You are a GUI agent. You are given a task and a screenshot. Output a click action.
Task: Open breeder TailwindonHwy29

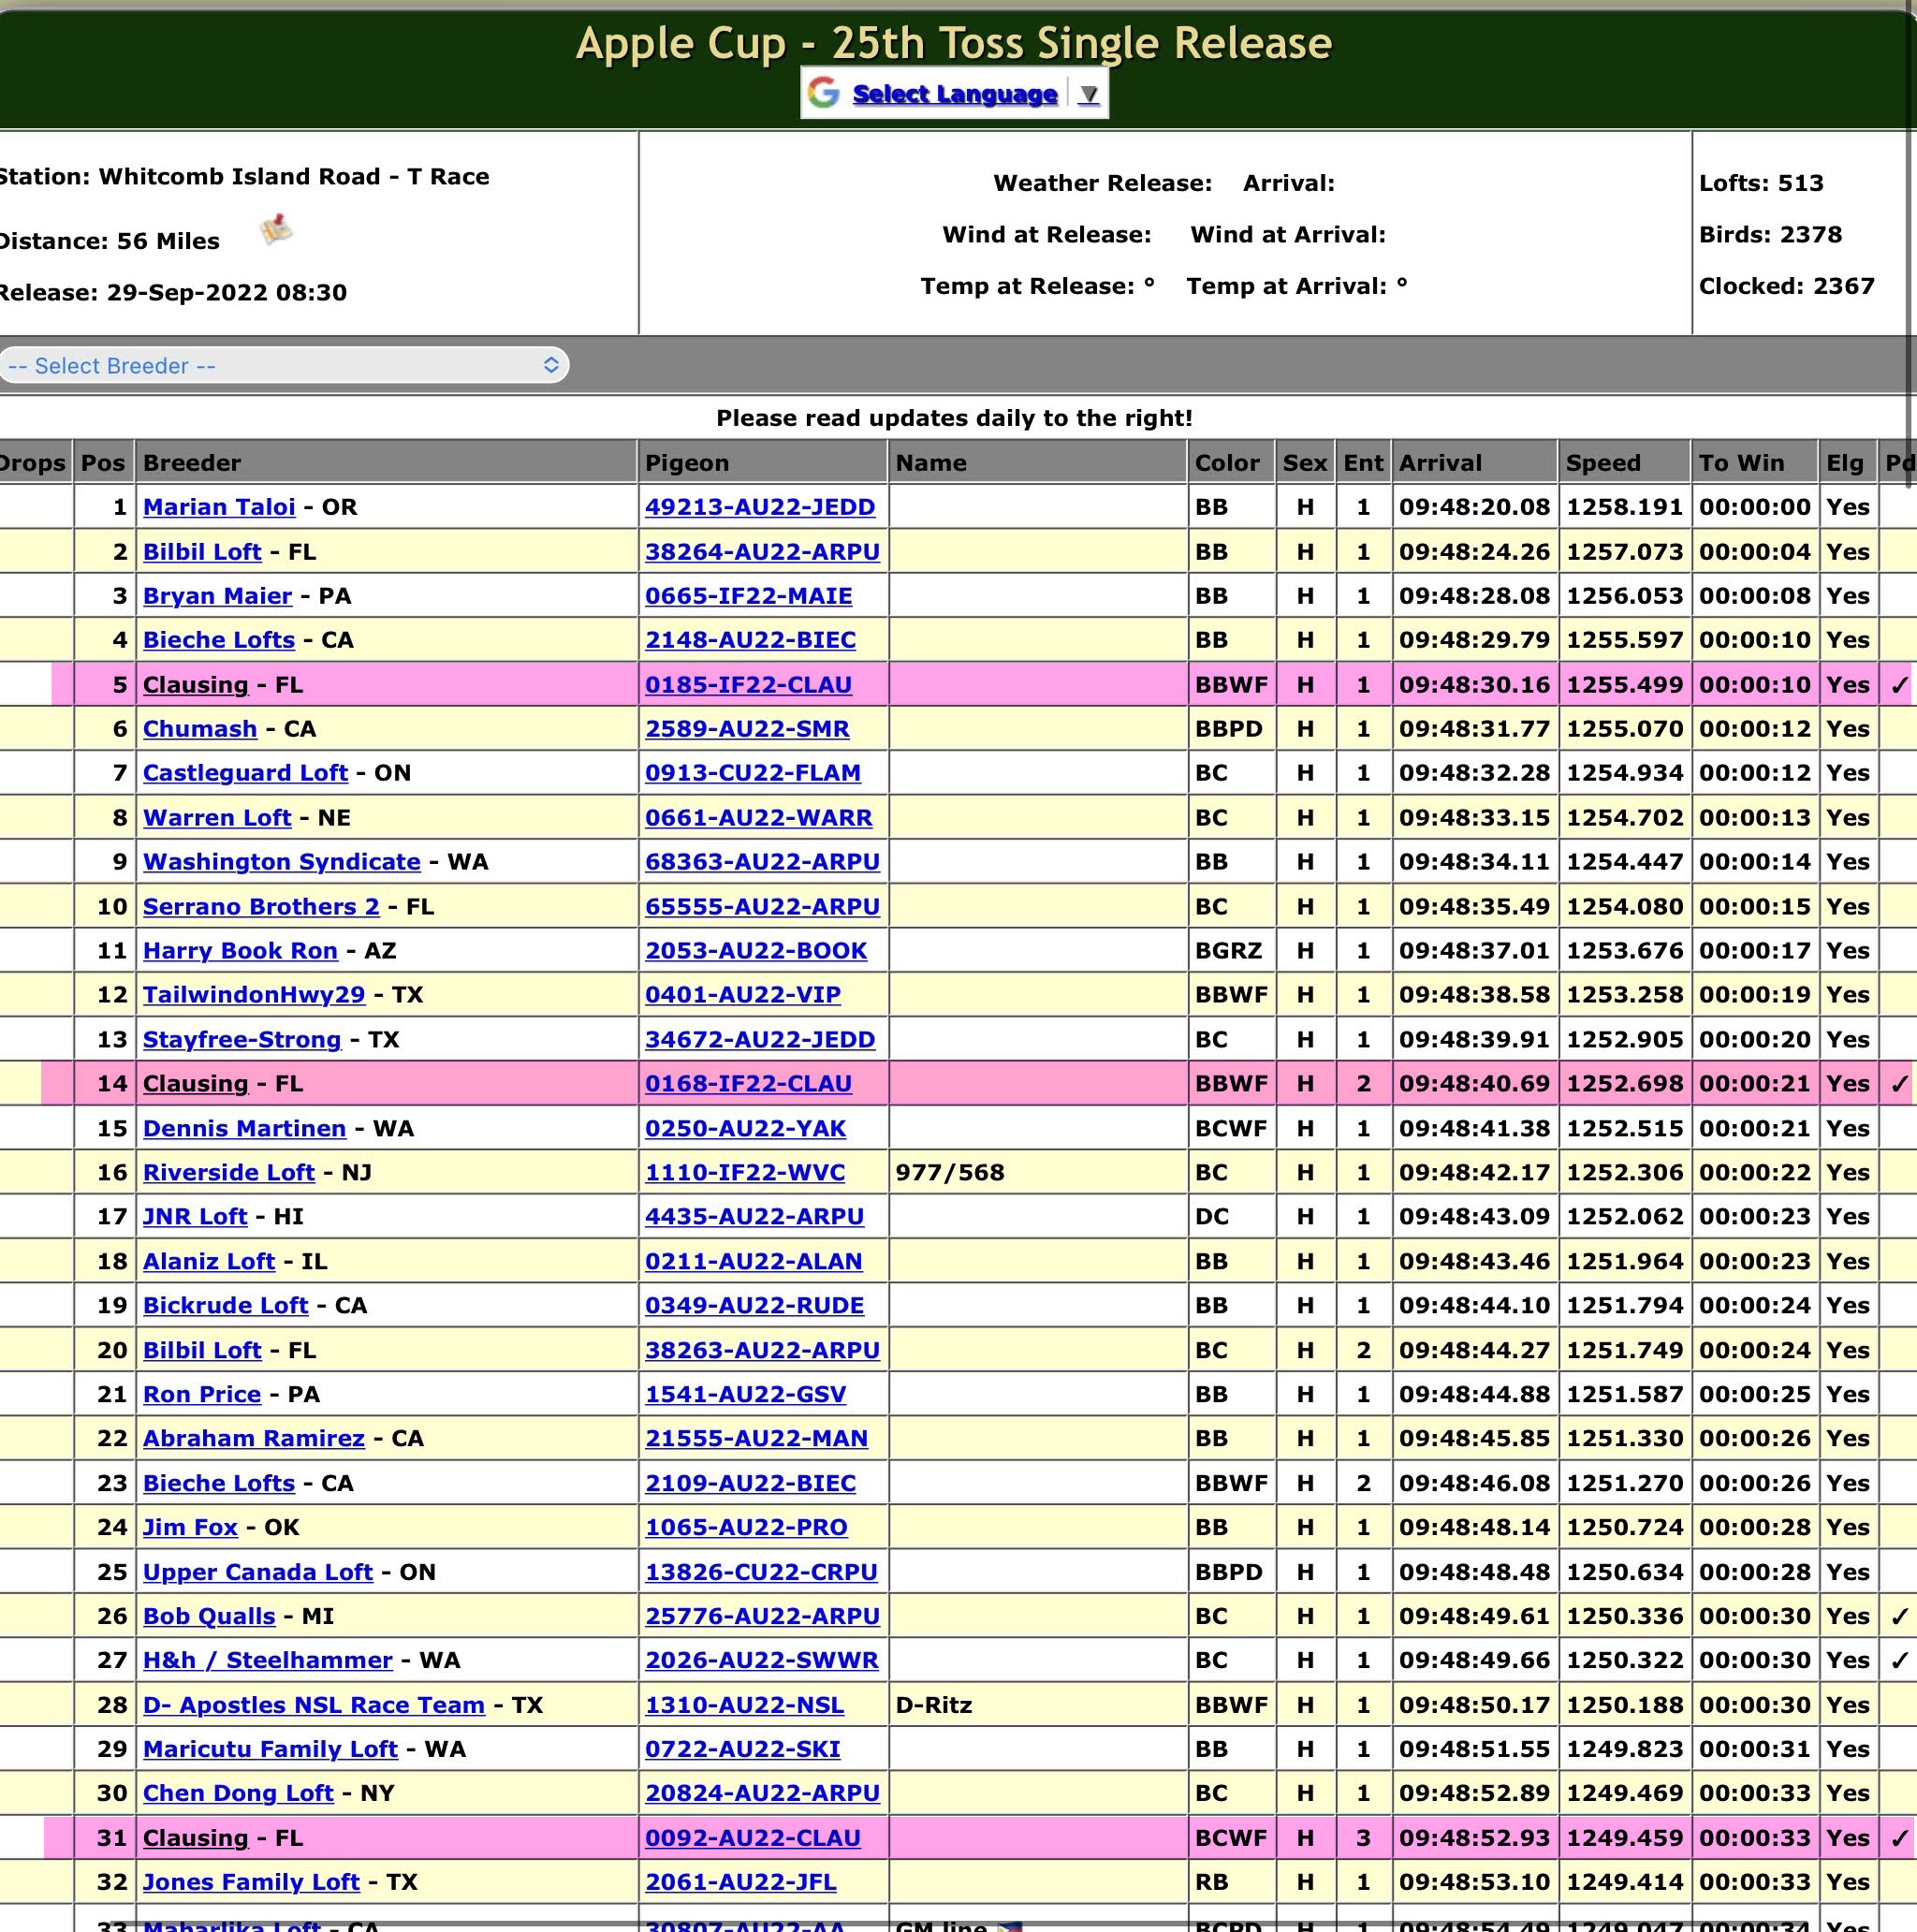[254, 995]
